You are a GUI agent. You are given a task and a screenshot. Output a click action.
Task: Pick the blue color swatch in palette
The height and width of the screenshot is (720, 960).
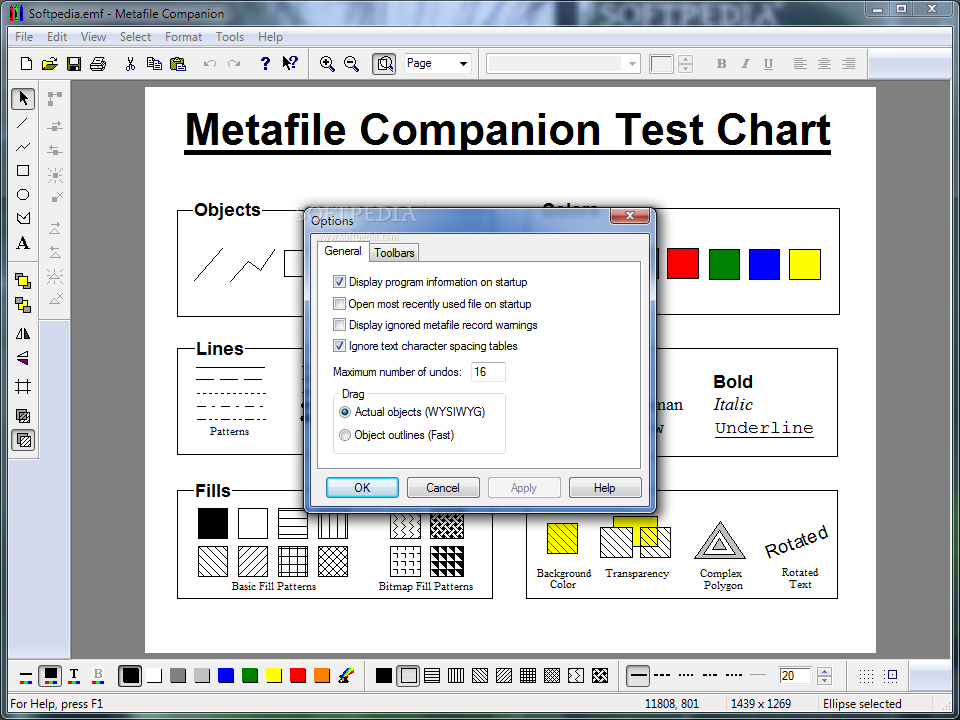(226, 675)
